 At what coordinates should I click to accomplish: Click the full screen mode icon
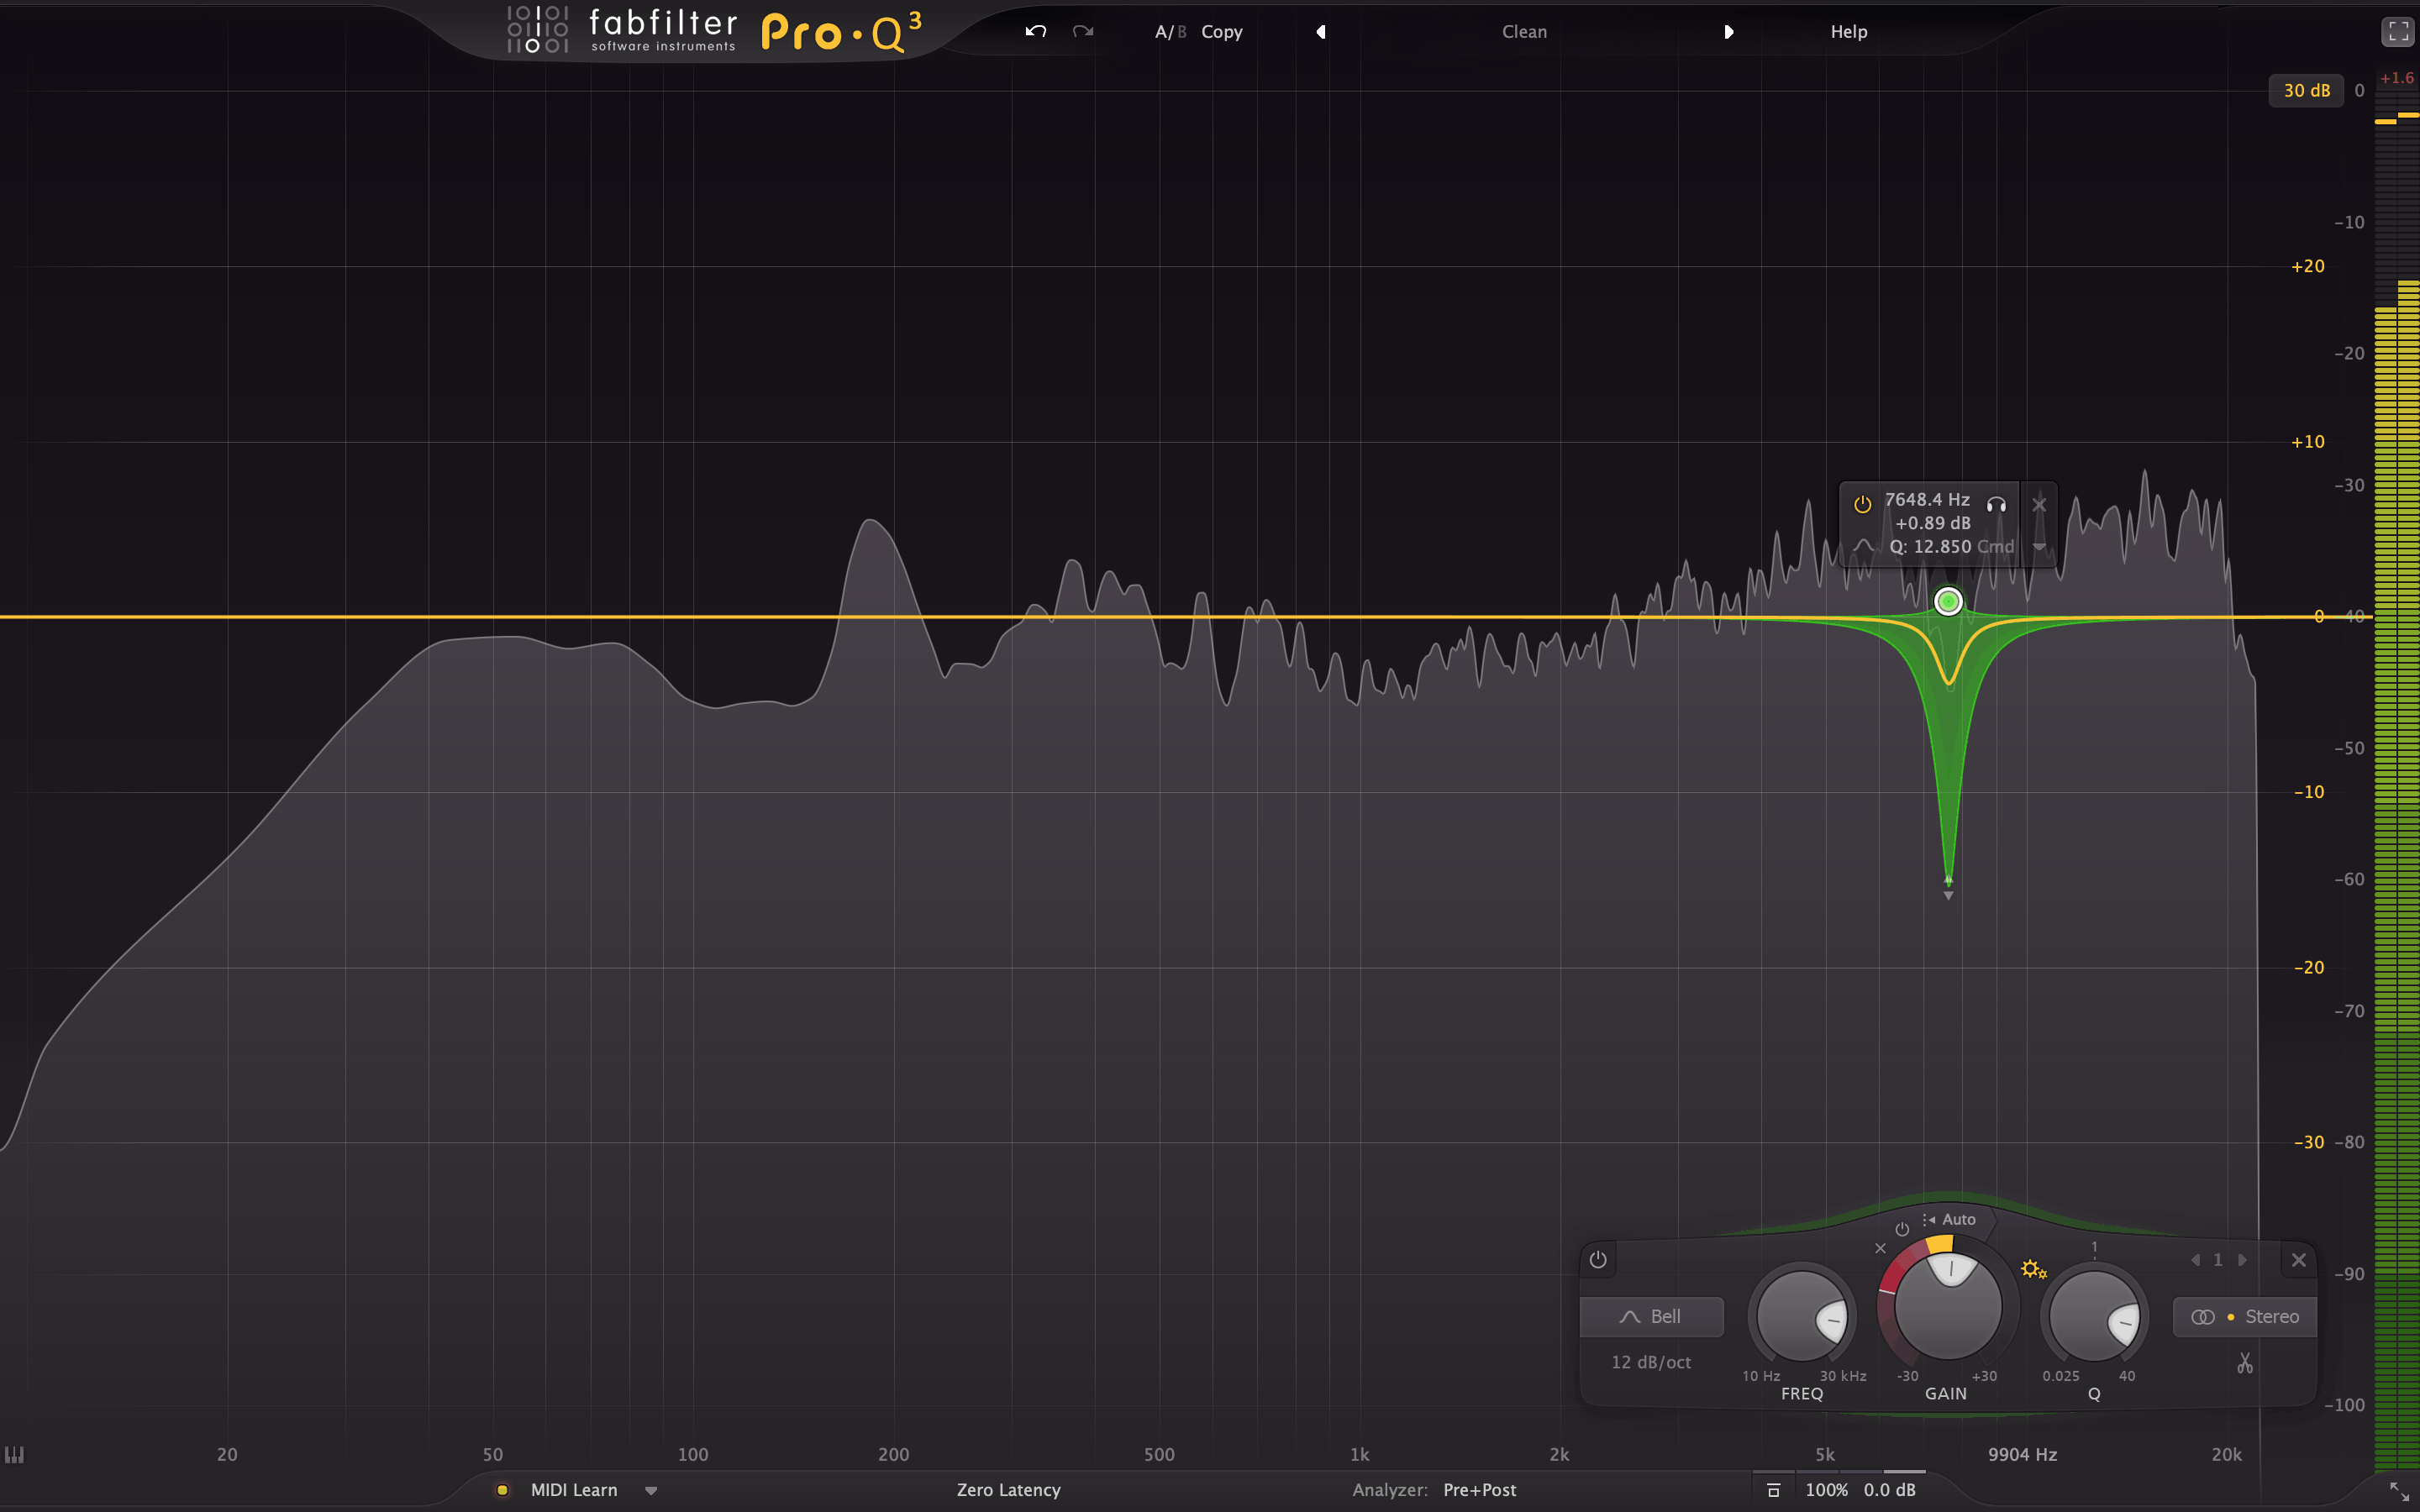coord(2397,32)
